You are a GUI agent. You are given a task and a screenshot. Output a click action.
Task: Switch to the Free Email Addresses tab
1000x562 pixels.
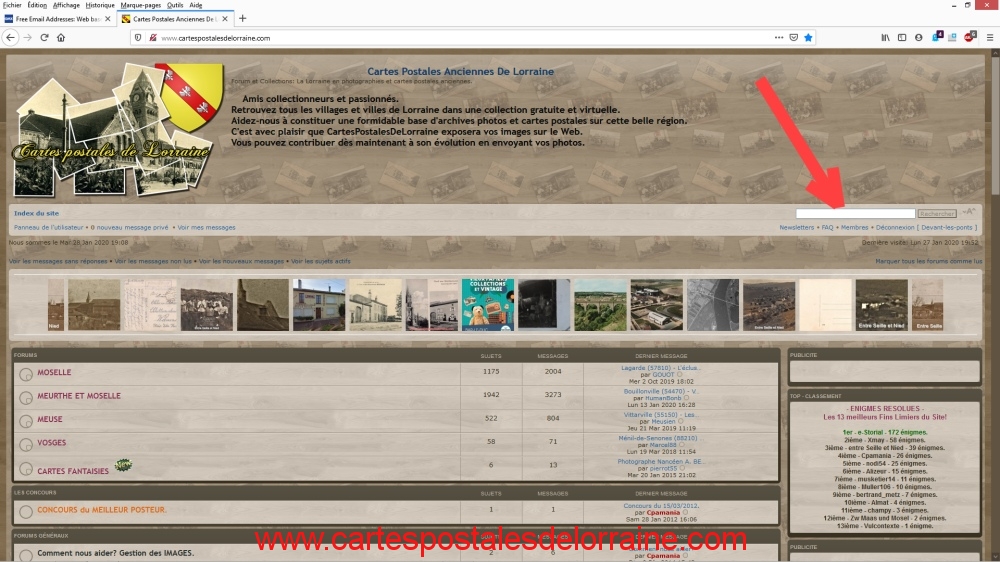58,19
